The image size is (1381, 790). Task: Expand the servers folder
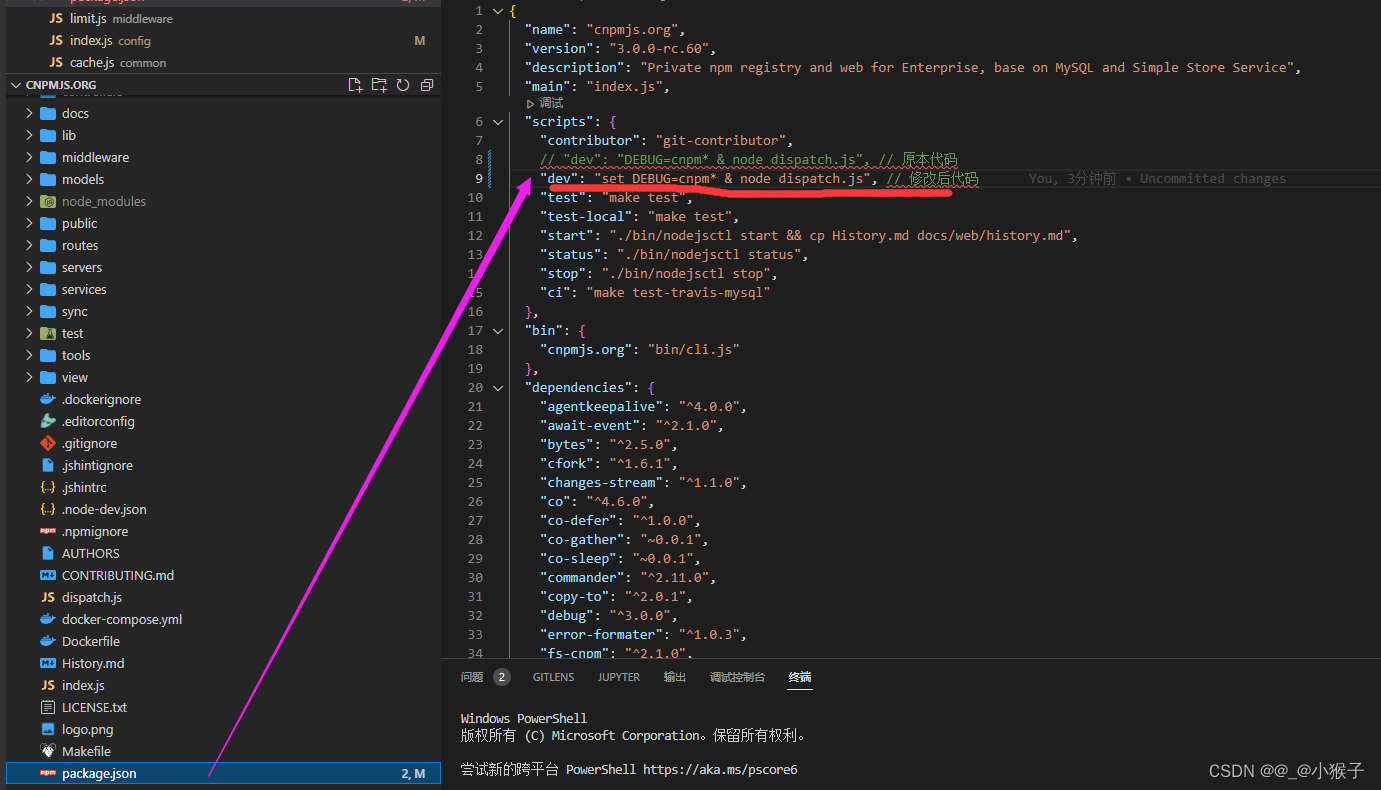(x=30, y=267)
